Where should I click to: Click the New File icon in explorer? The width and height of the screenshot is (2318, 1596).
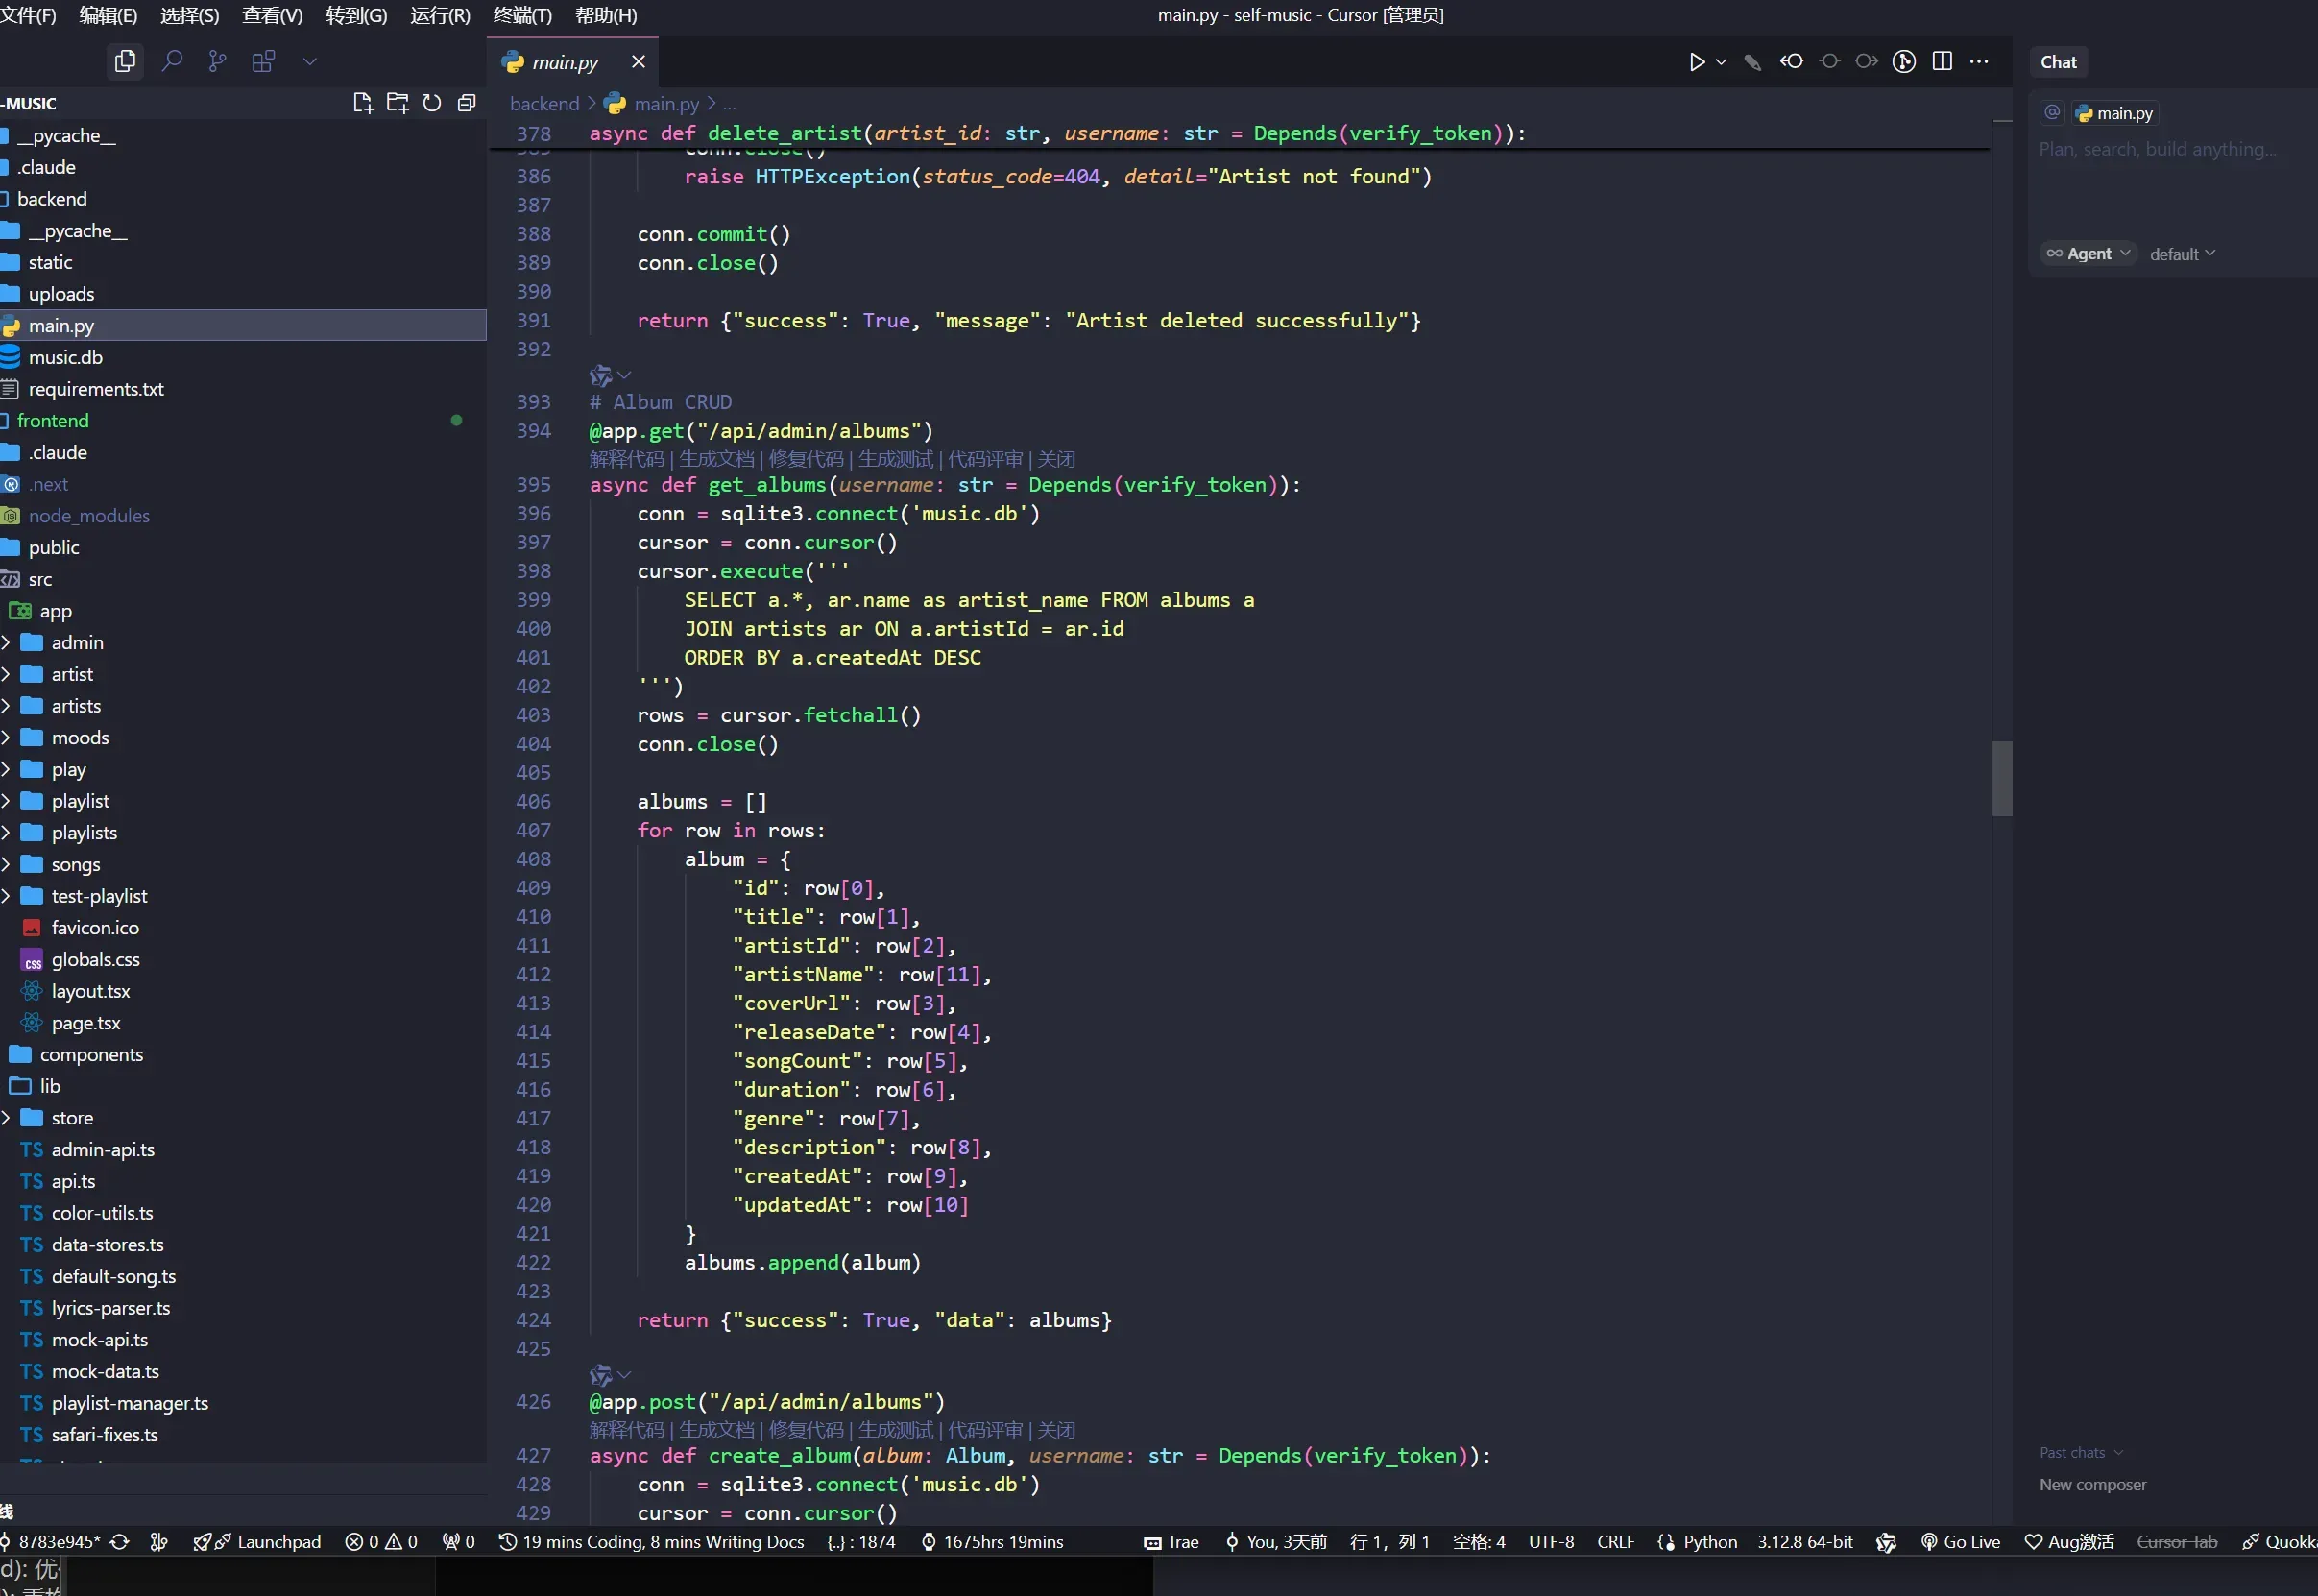click(362, 103)
